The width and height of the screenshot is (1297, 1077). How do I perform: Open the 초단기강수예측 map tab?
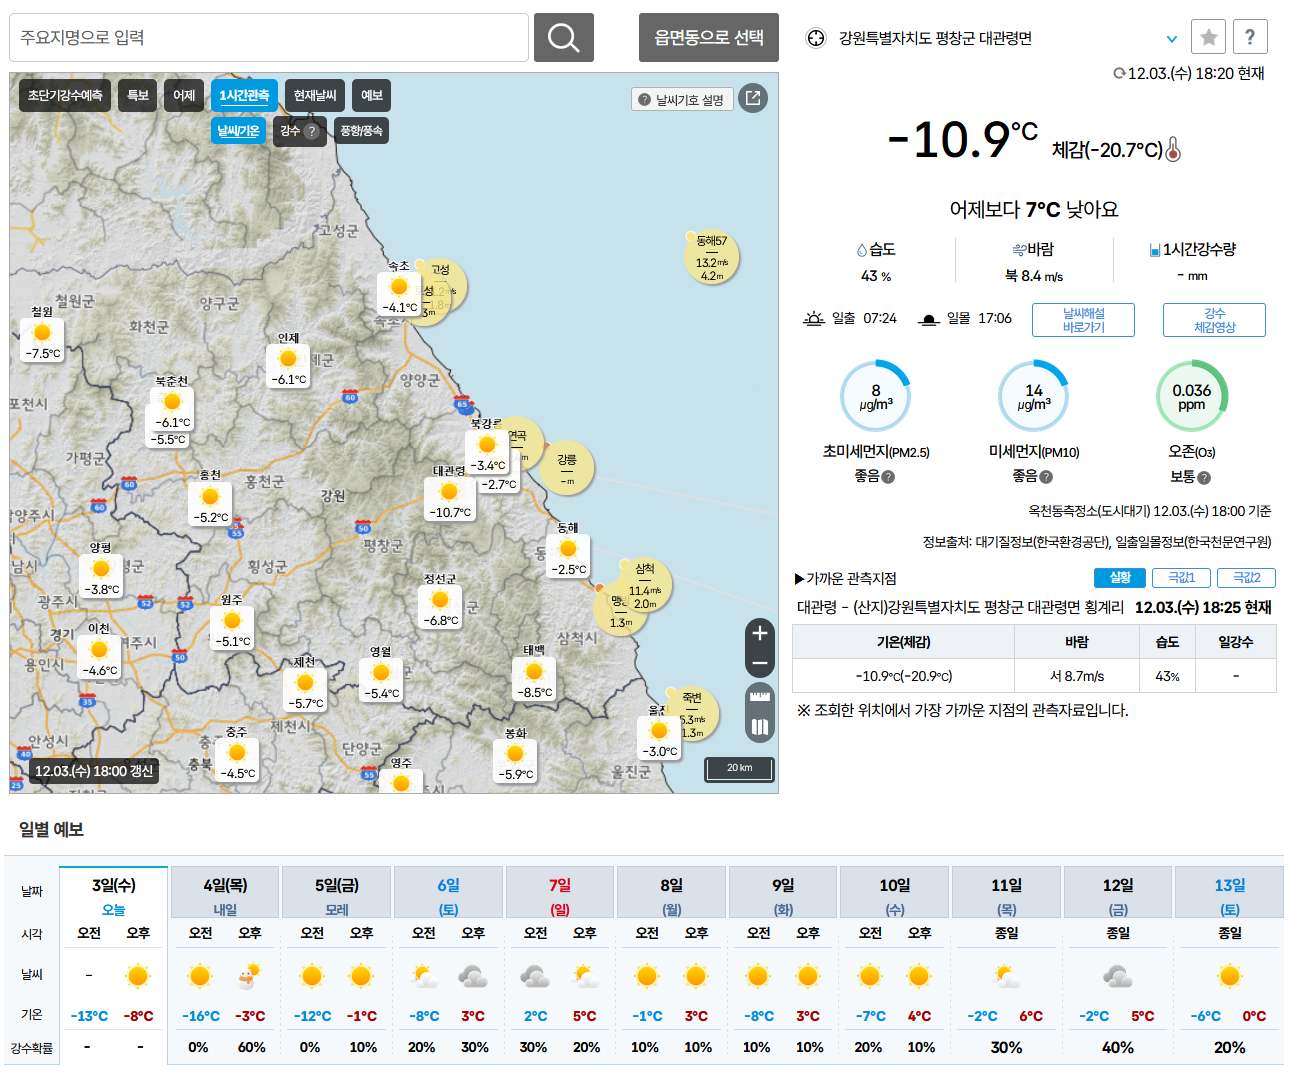pyautogui.click(x=65, y=96)
